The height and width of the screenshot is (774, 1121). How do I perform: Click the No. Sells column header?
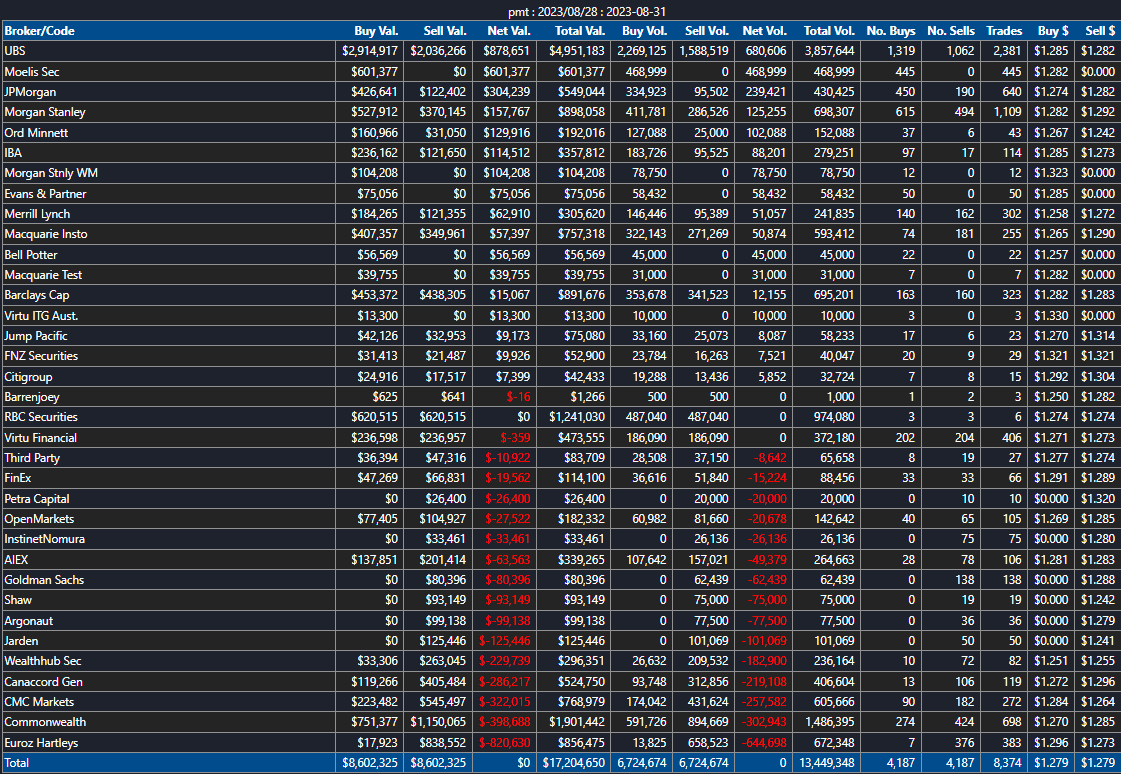click(x=951, y=31)
